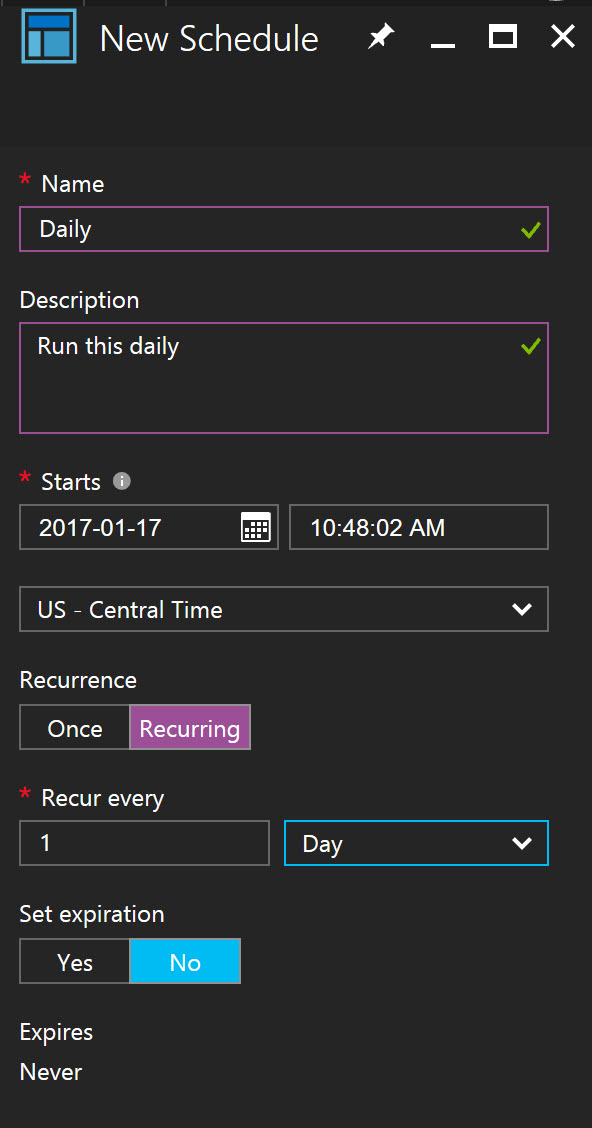Screen dimensions: 592x1128
Task: Set expiration to Yes
Action: click(x=75, y=961)
